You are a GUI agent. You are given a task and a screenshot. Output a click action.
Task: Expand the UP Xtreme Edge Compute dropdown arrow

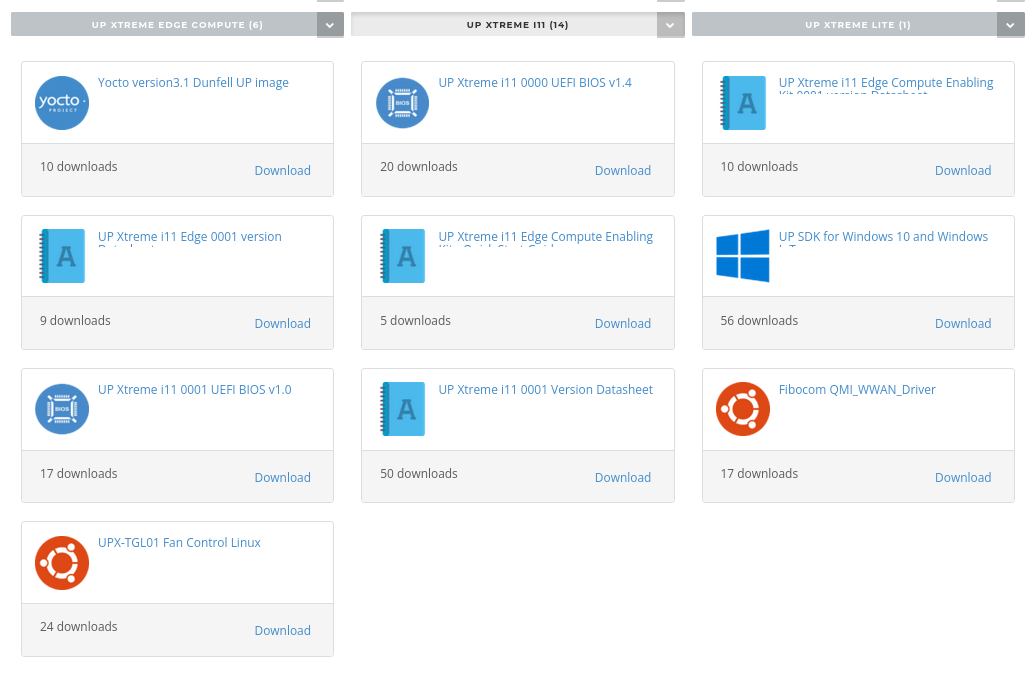coord(330,25)
